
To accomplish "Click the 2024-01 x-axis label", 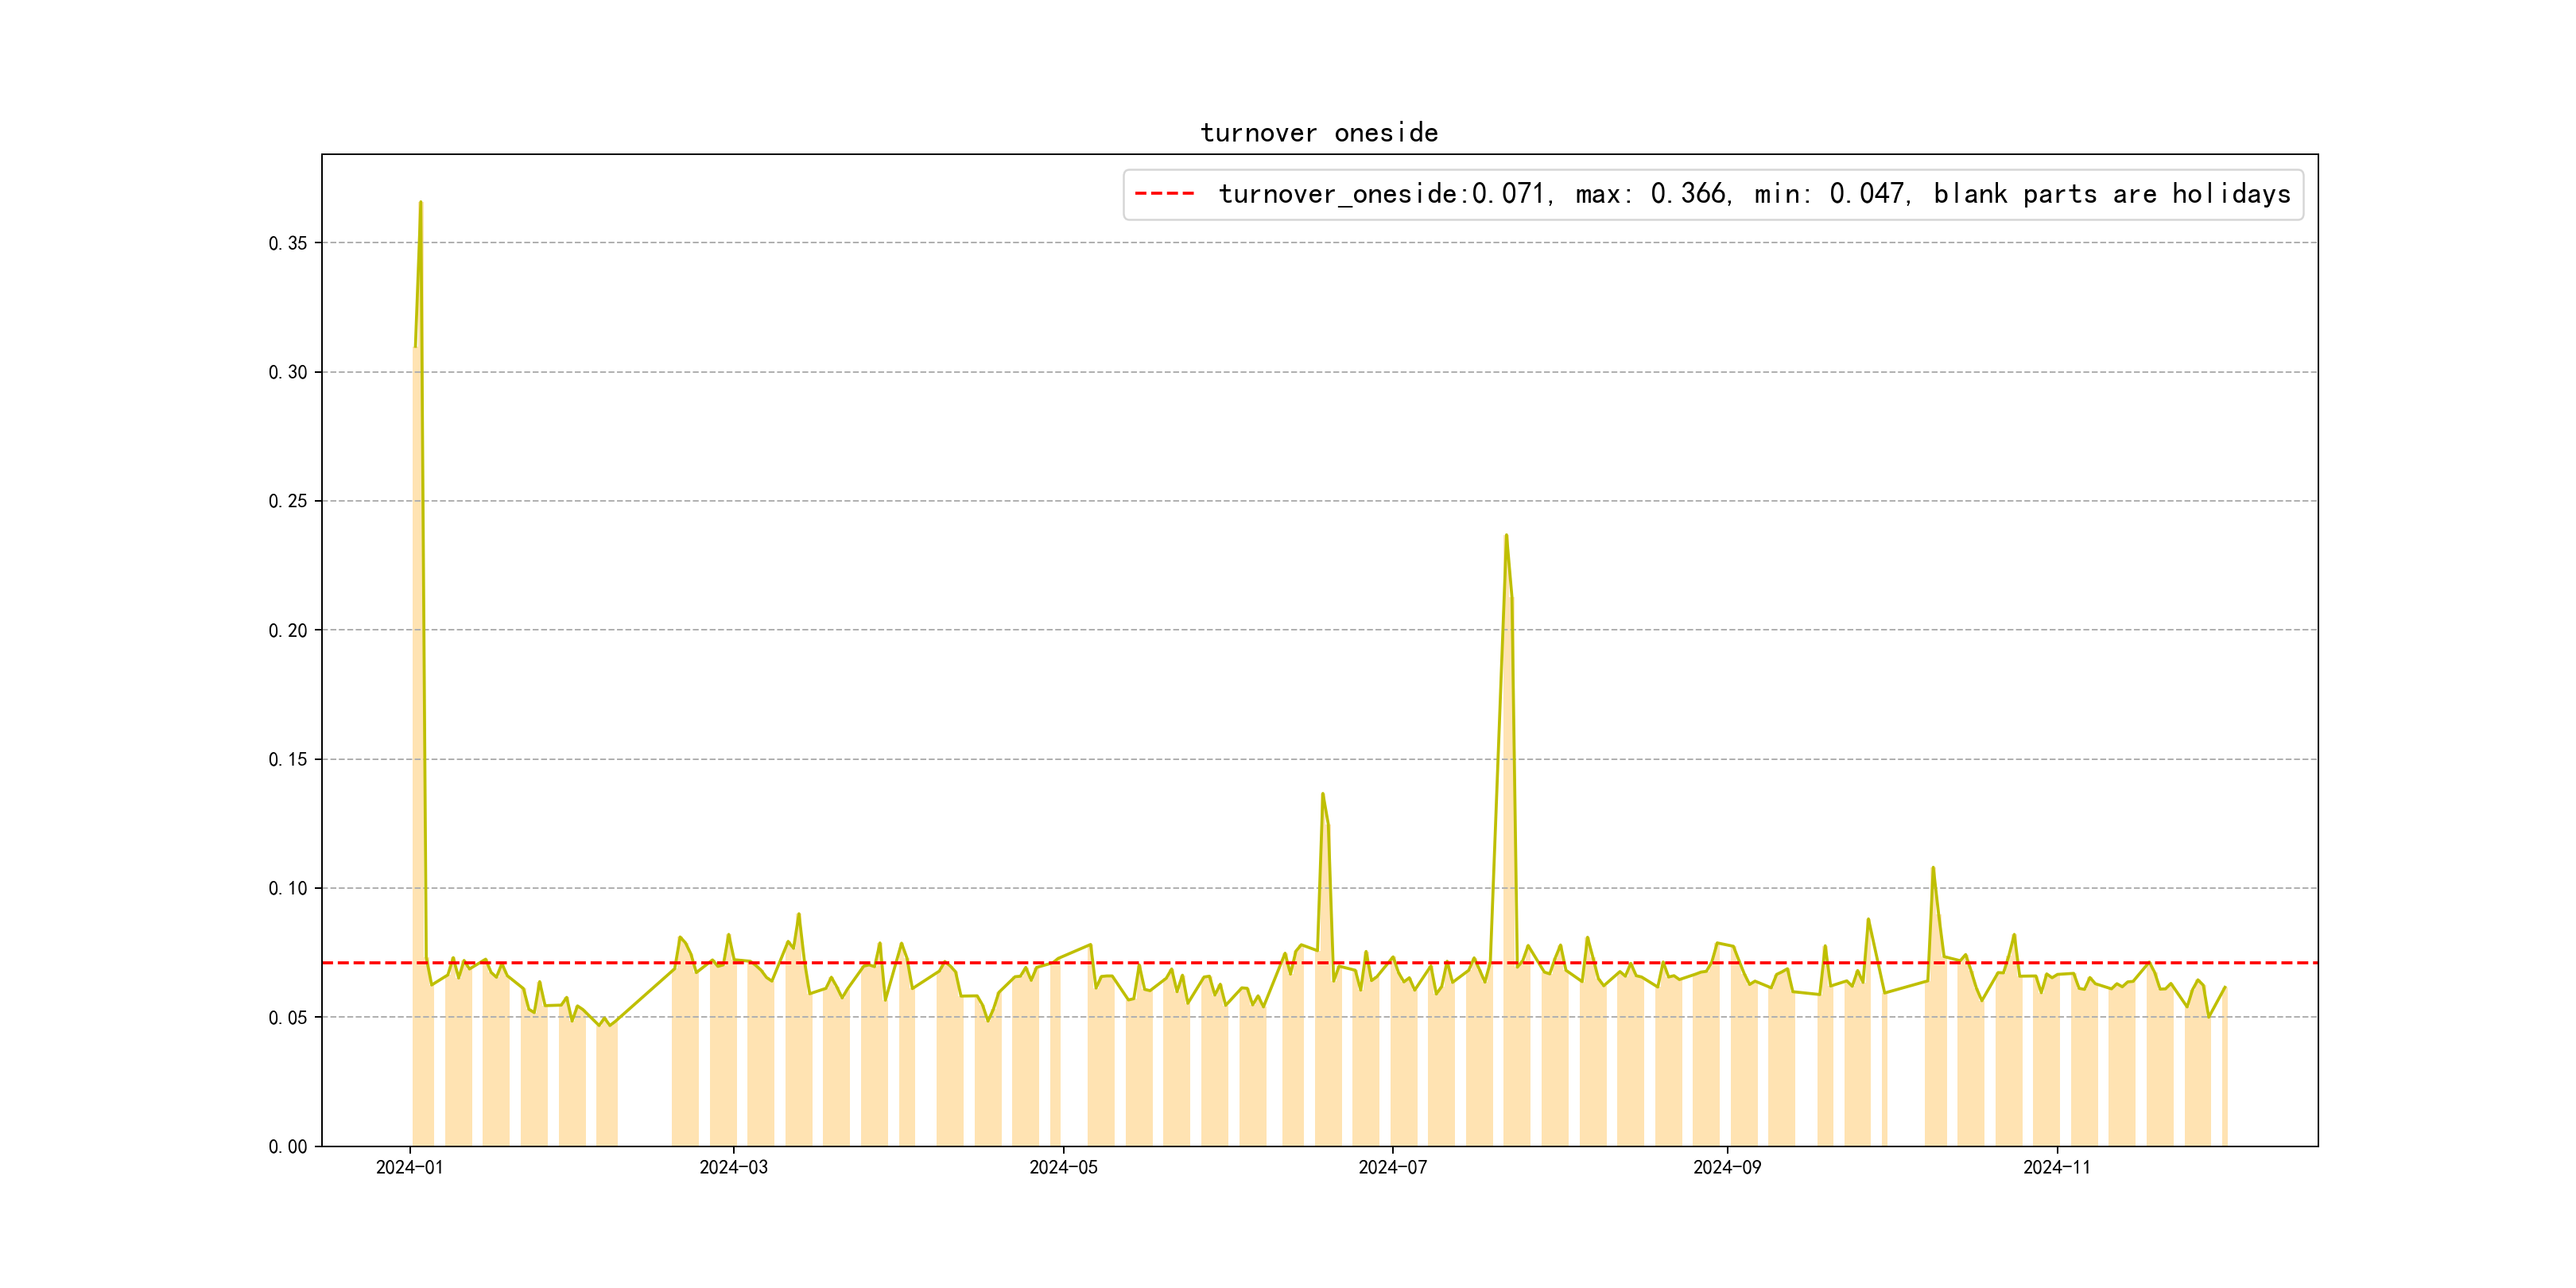I will (409, 1167).
